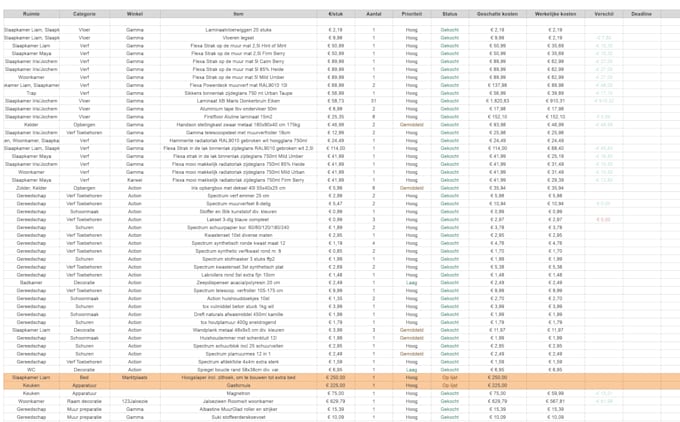The height and width of the screenshot is (422, 680).
Task: Click the 'Jaloezieen Roomwit woonkamer' cell
Action: tap(238, 401)
